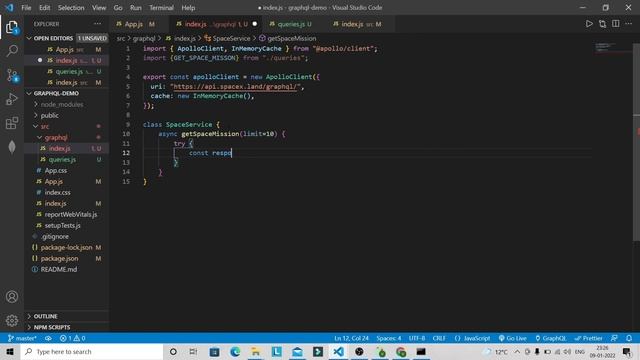Open Explorer views ellipsis menu
The image size is (640, 360).
click(98, 24)
